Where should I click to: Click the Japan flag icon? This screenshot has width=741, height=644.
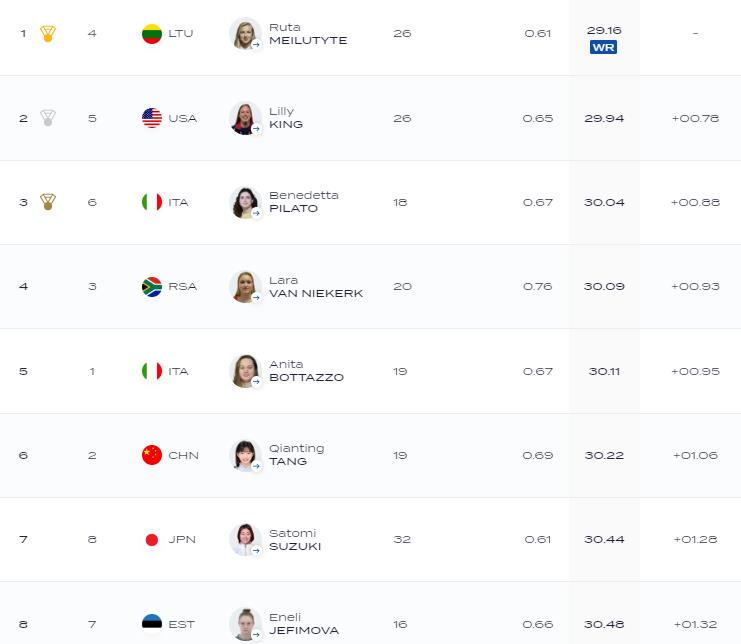tap(152, 539)
